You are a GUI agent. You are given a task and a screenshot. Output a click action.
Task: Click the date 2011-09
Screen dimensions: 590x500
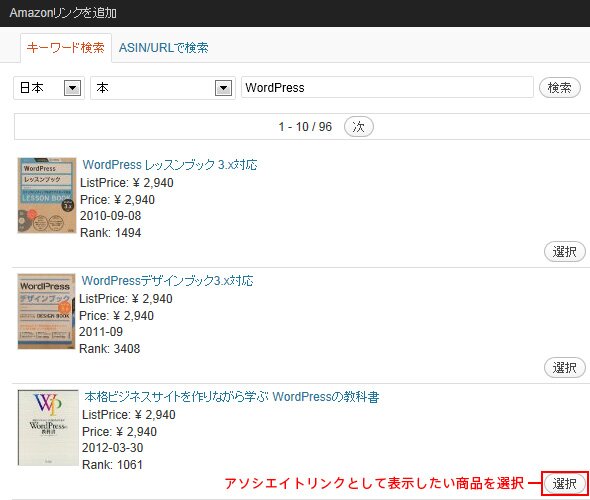(x=101, y=331)
